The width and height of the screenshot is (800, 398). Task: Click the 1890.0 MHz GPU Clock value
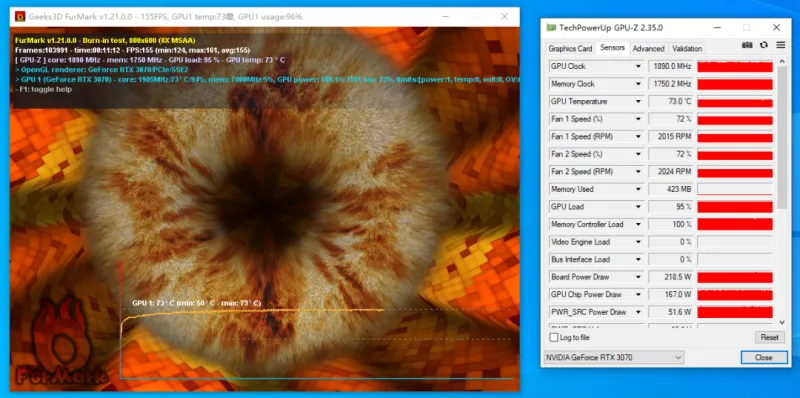coord(670,66)
